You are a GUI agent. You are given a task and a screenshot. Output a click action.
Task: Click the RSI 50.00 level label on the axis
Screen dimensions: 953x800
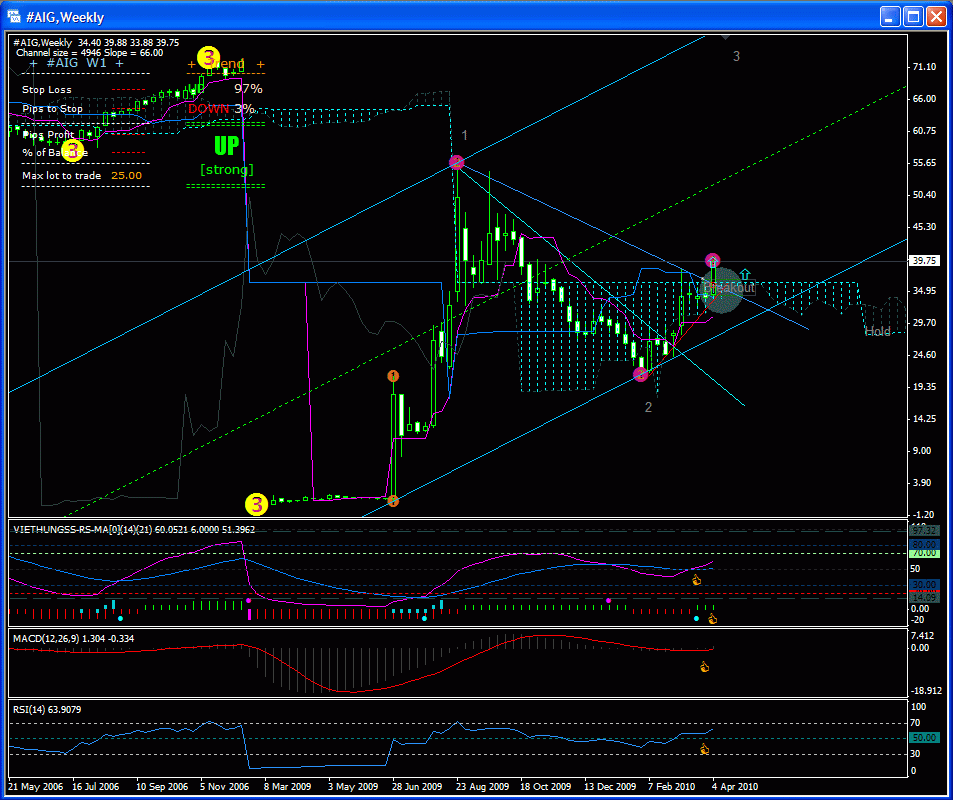(925, 737)
